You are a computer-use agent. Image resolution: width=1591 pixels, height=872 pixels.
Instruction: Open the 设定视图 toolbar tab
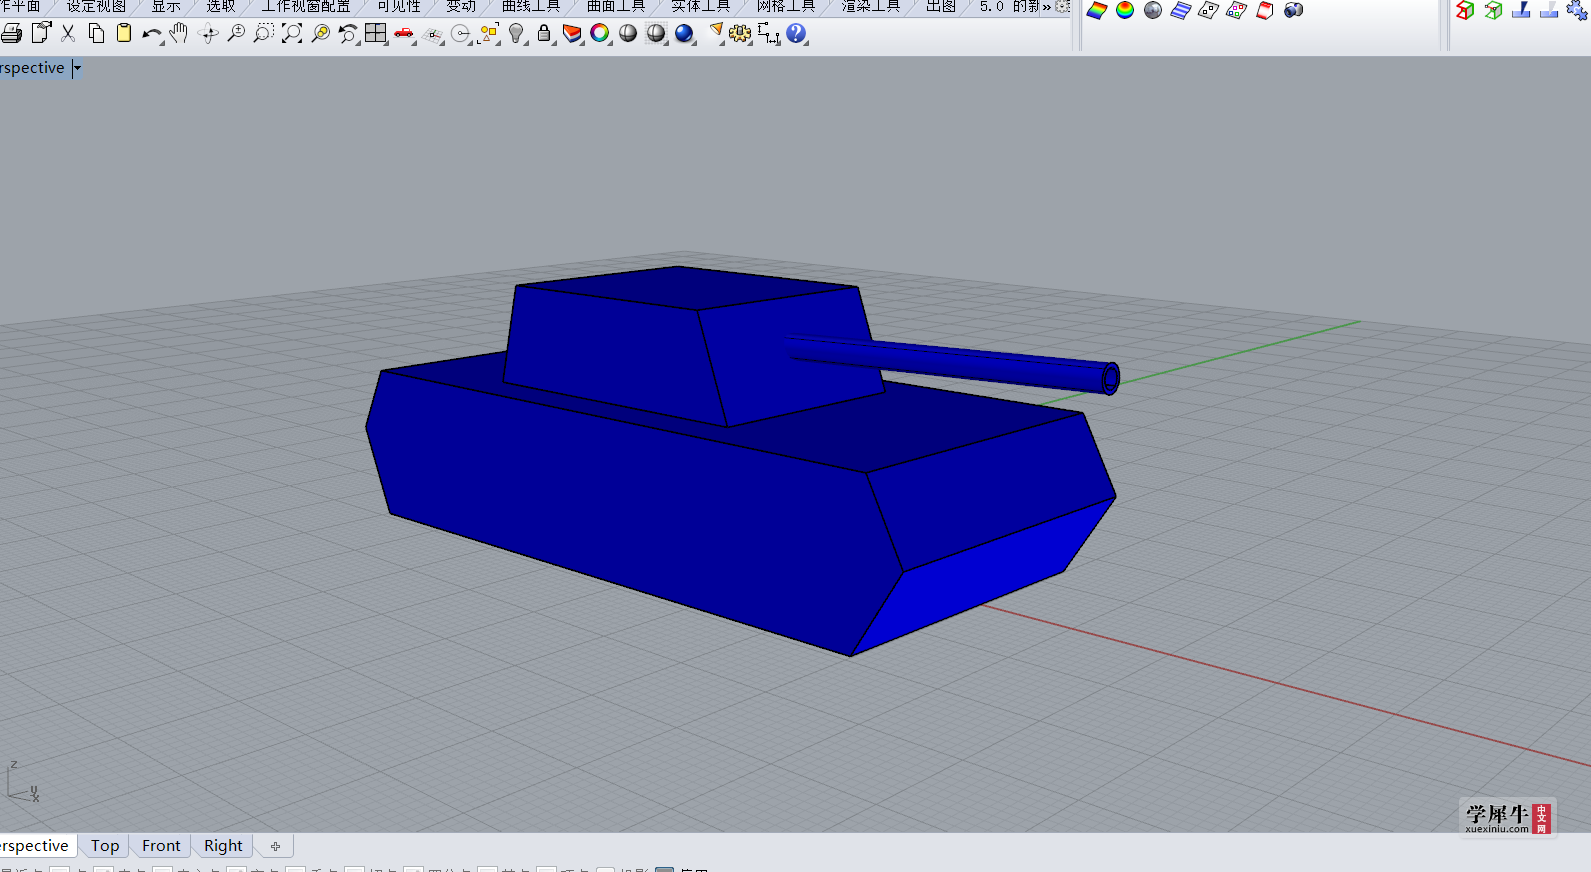pos(96,6)
